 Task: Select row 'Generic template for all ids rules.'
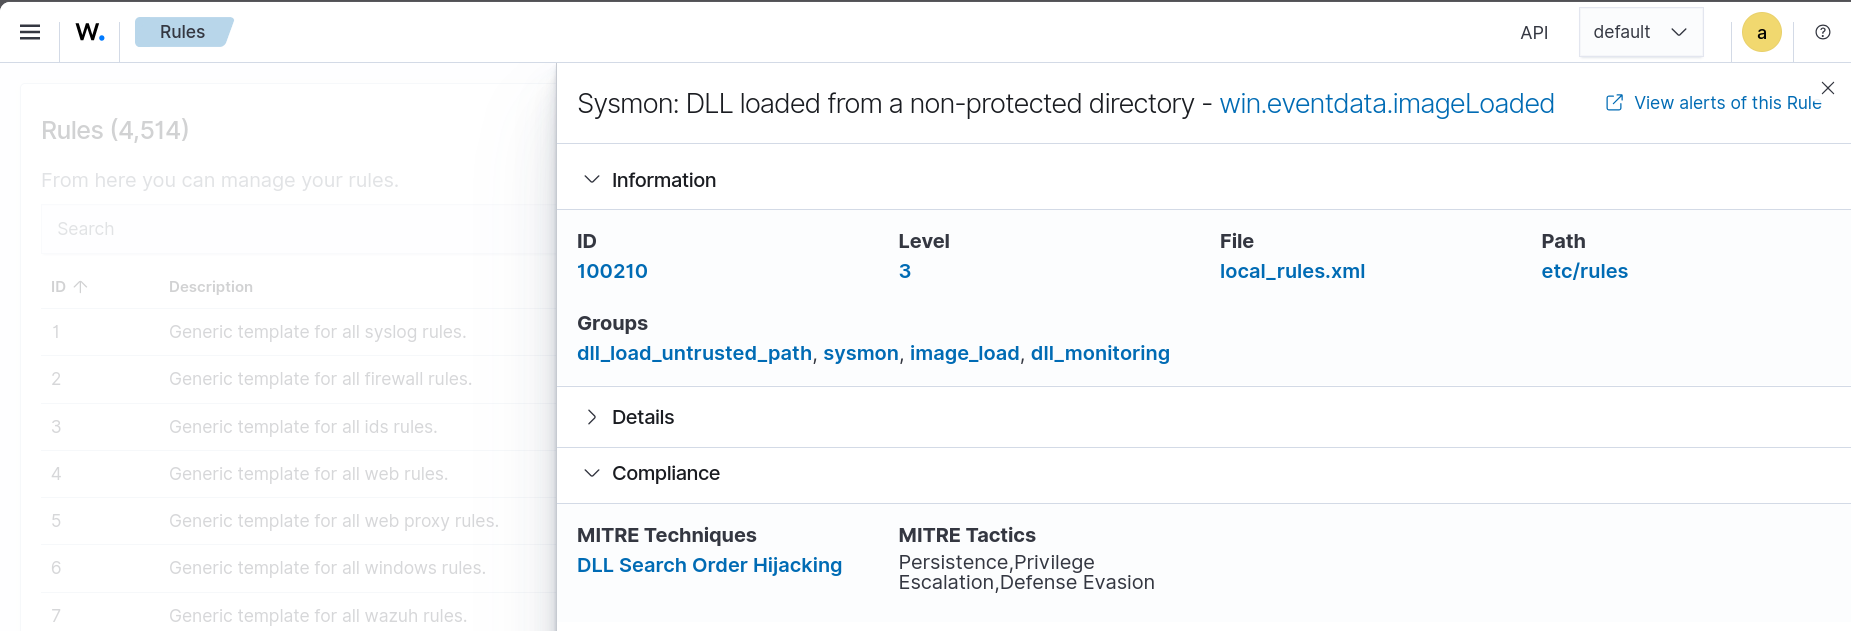coord(298,427)
